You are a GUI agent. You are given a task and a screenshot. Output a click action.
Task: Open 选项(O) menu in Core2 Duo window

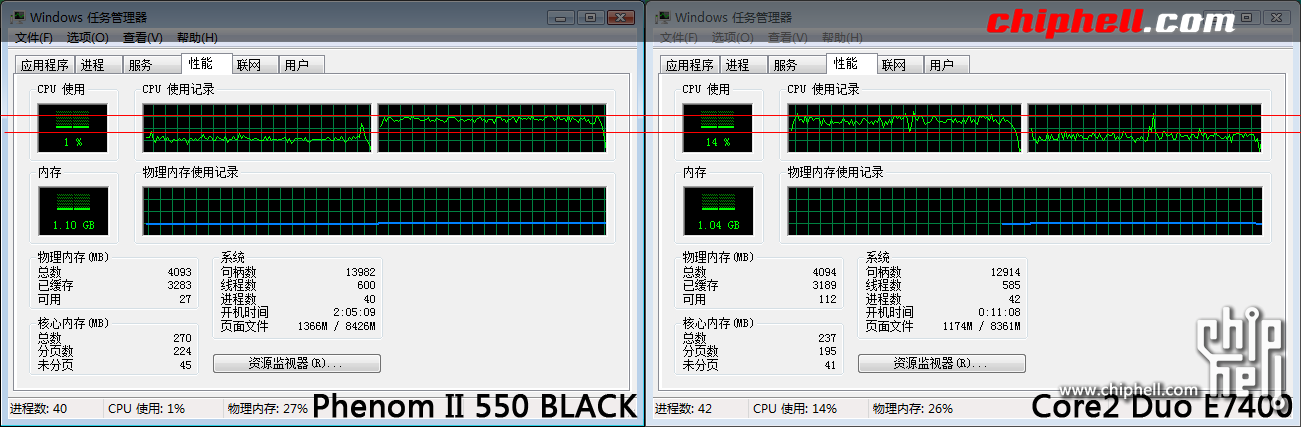tap(733, 38)
